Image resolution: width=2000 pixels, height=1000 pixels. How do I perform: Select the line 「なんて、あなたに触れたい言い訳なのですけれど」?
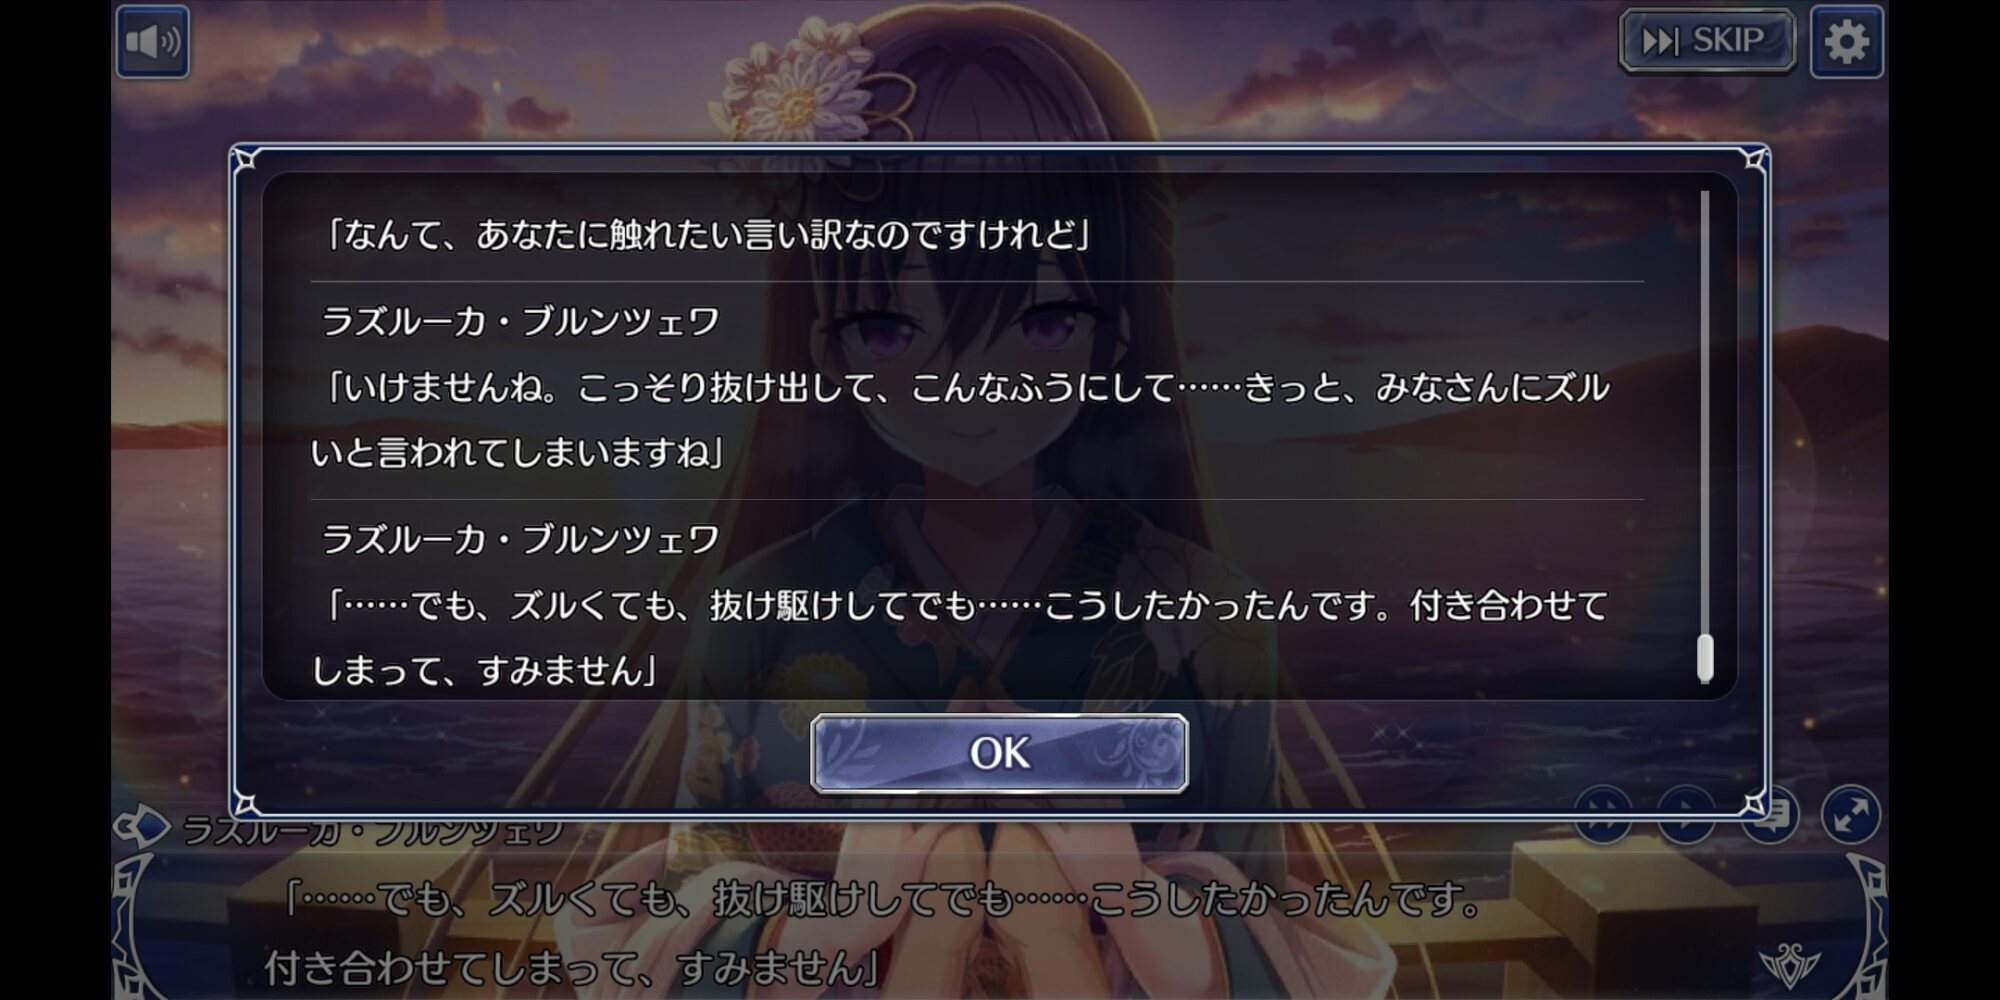(707, 234)
